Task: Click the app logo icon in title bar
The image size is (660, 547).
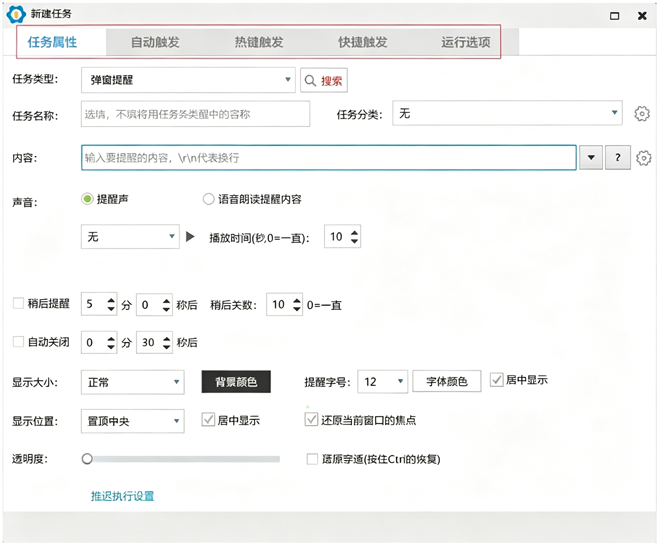Action: [x=16, y=14]
